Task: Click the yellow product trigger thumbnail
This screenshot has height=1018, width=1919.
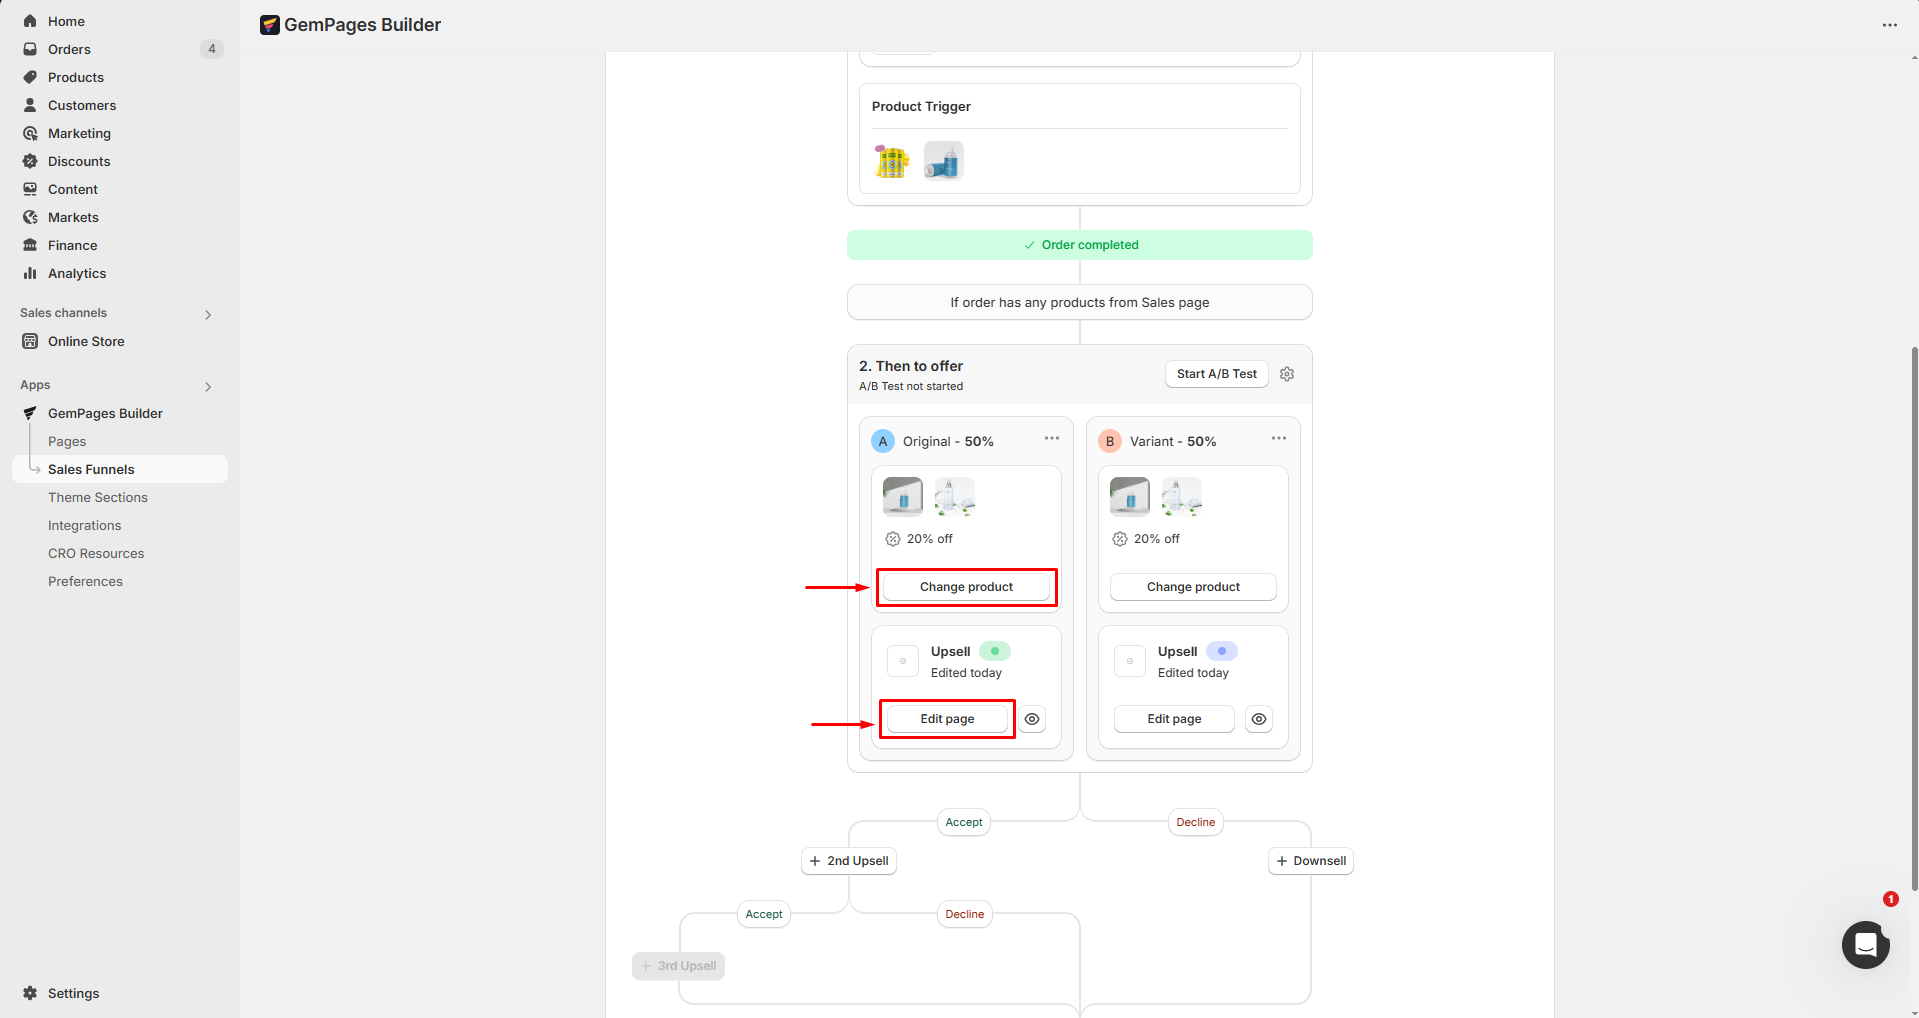Action: (x=892, y=161)
